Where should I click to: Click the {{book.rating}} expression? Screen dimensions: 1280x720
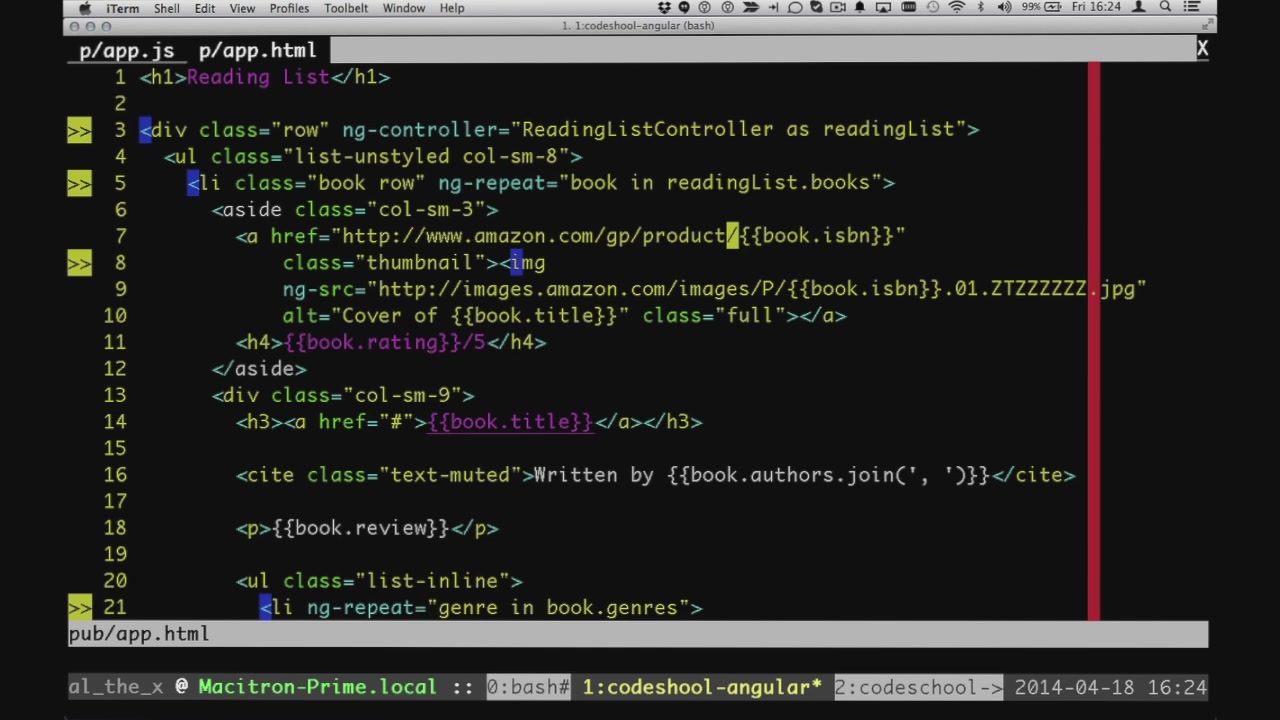(372, 342)
